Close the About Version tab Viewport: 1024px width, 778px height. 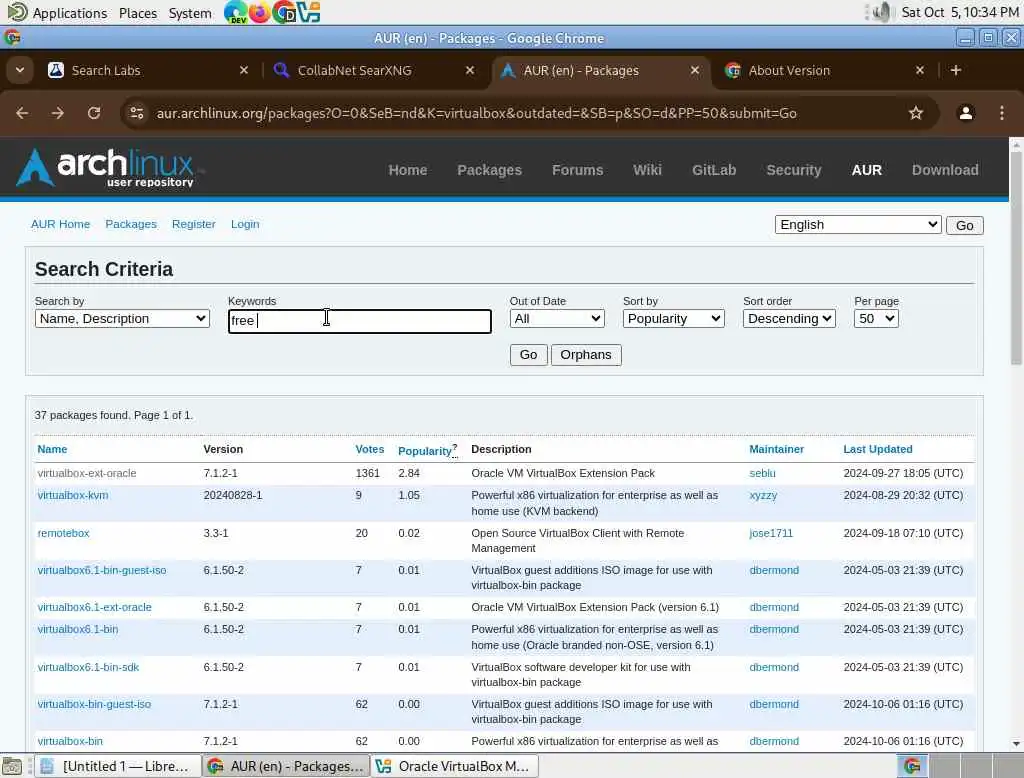click(920, 70)
